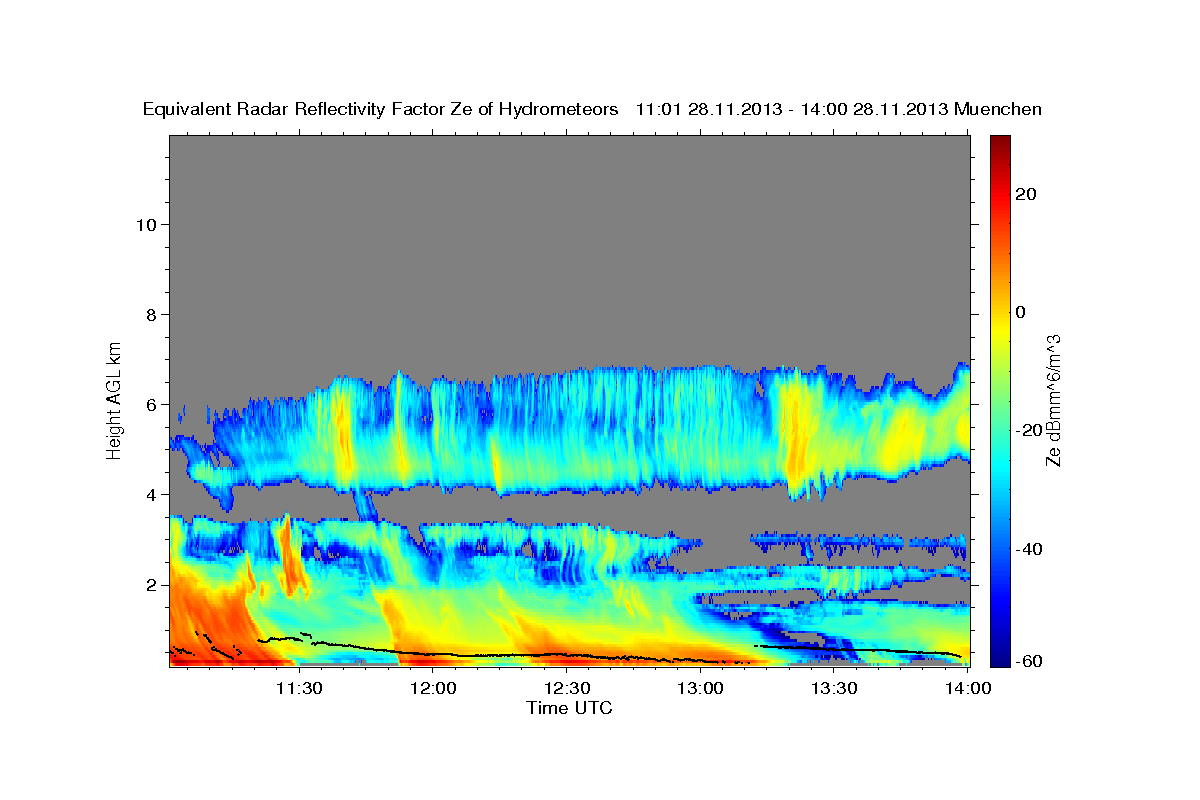Click the colorbar value '0'
The image size is (1200, 800).
pyautogui.click(x=1021, y=312)
